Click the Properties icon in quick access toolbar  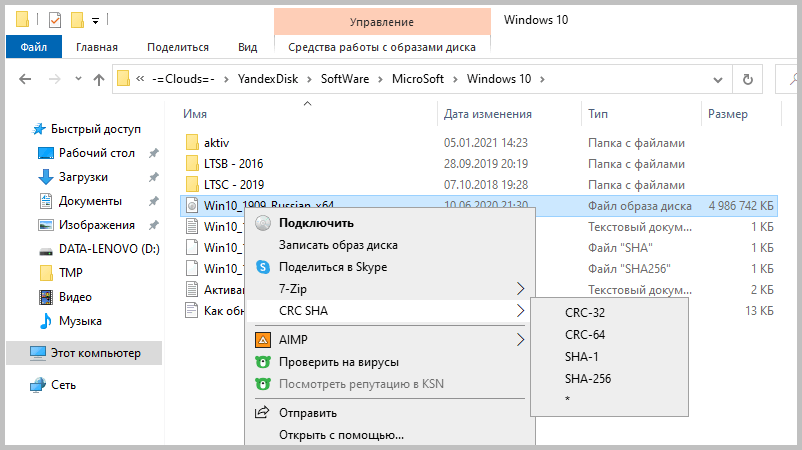click(x=55, y=20)
